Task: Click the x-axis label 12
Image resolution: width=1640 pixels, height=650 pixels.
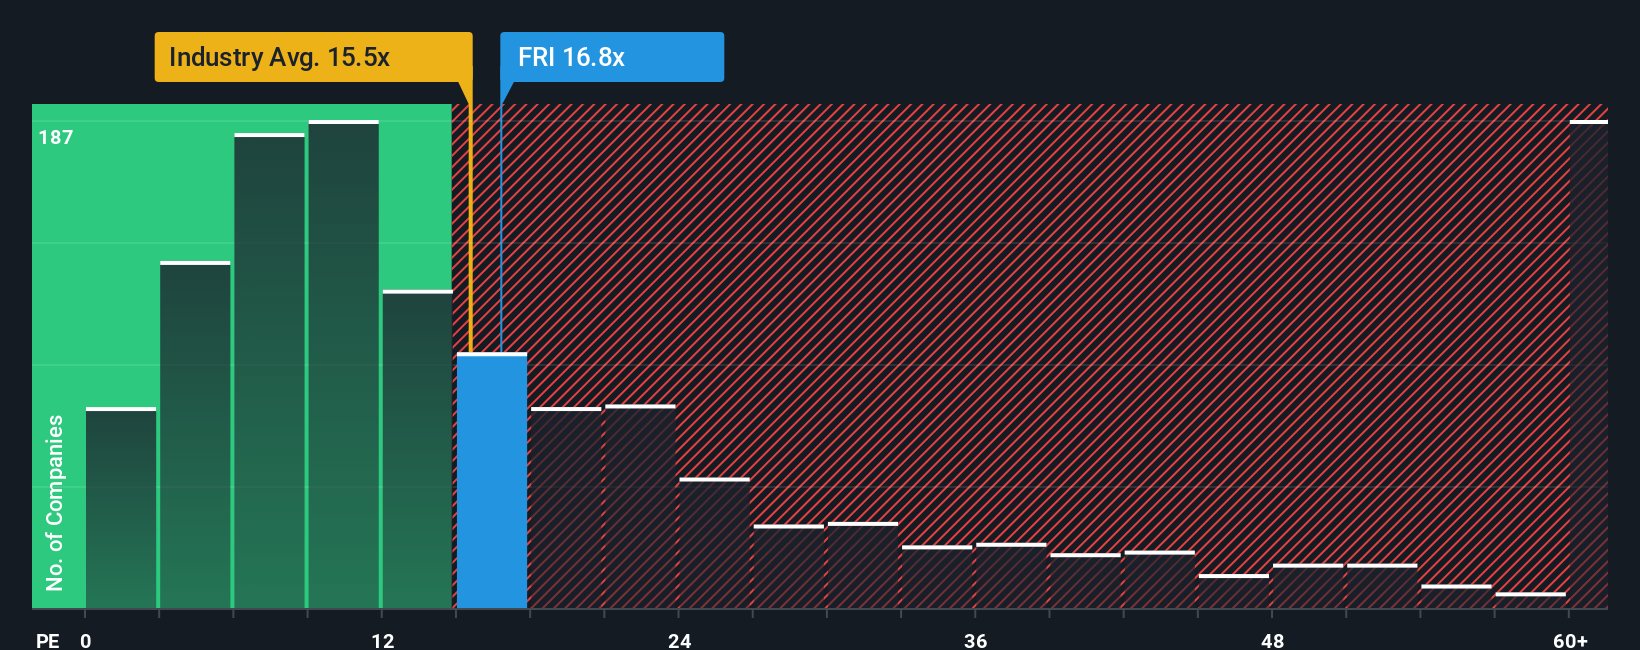Action: point(383,640)
